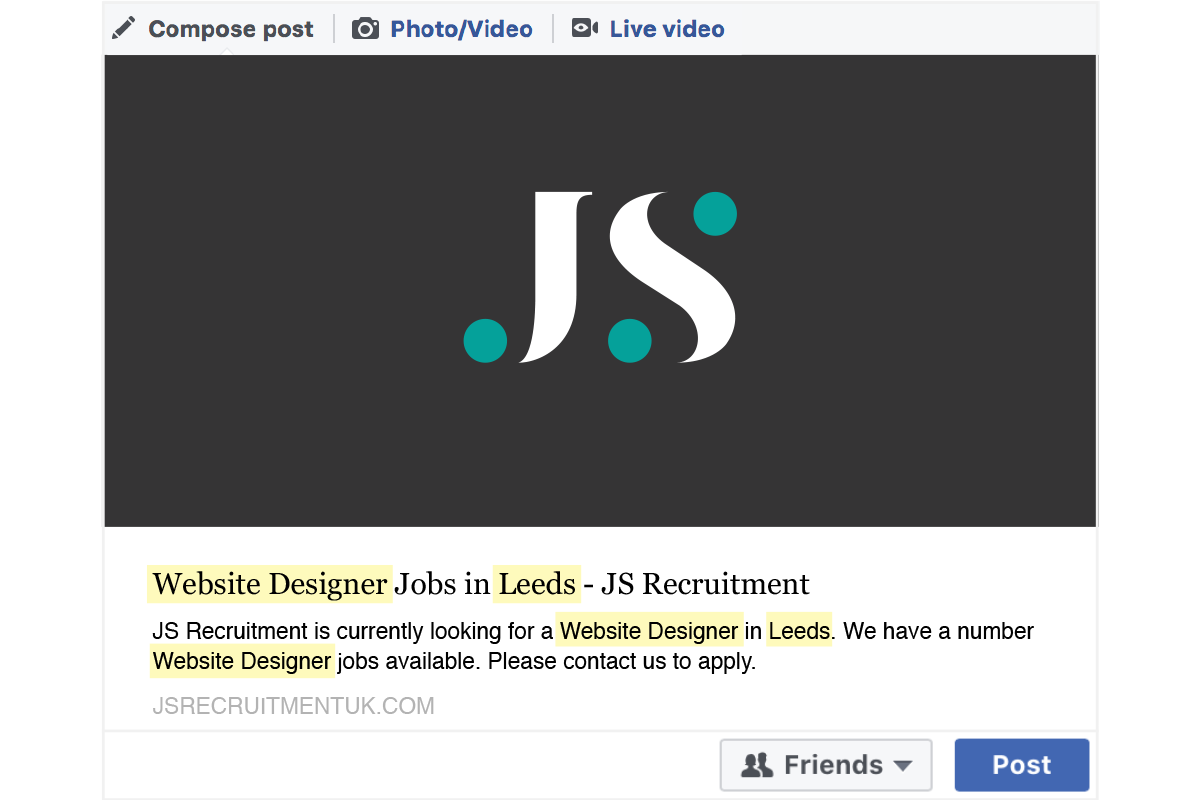
Task: Open the JS logo link preview image
Action: point(600,291)
